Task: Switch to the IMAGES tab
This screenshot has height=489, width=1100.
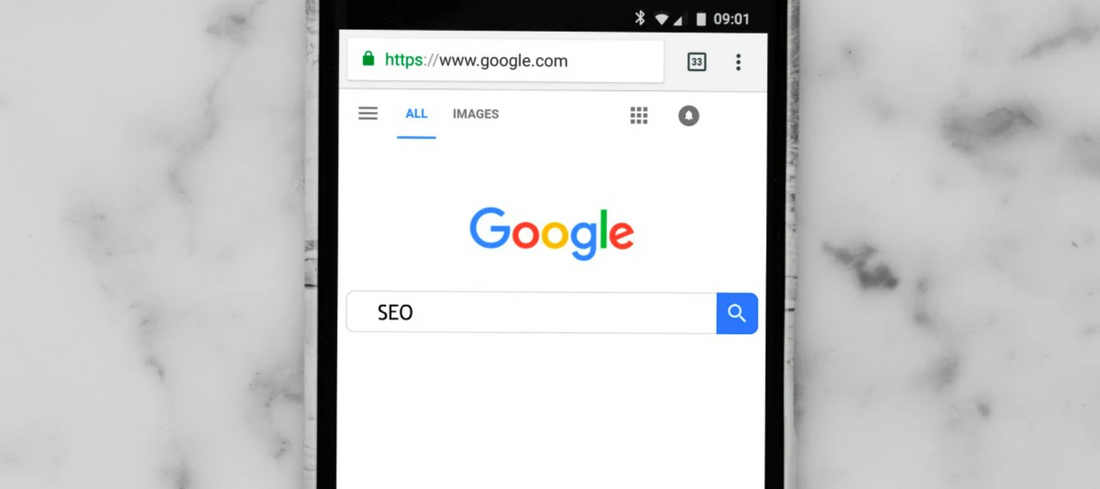Action: tap(476, 114)
